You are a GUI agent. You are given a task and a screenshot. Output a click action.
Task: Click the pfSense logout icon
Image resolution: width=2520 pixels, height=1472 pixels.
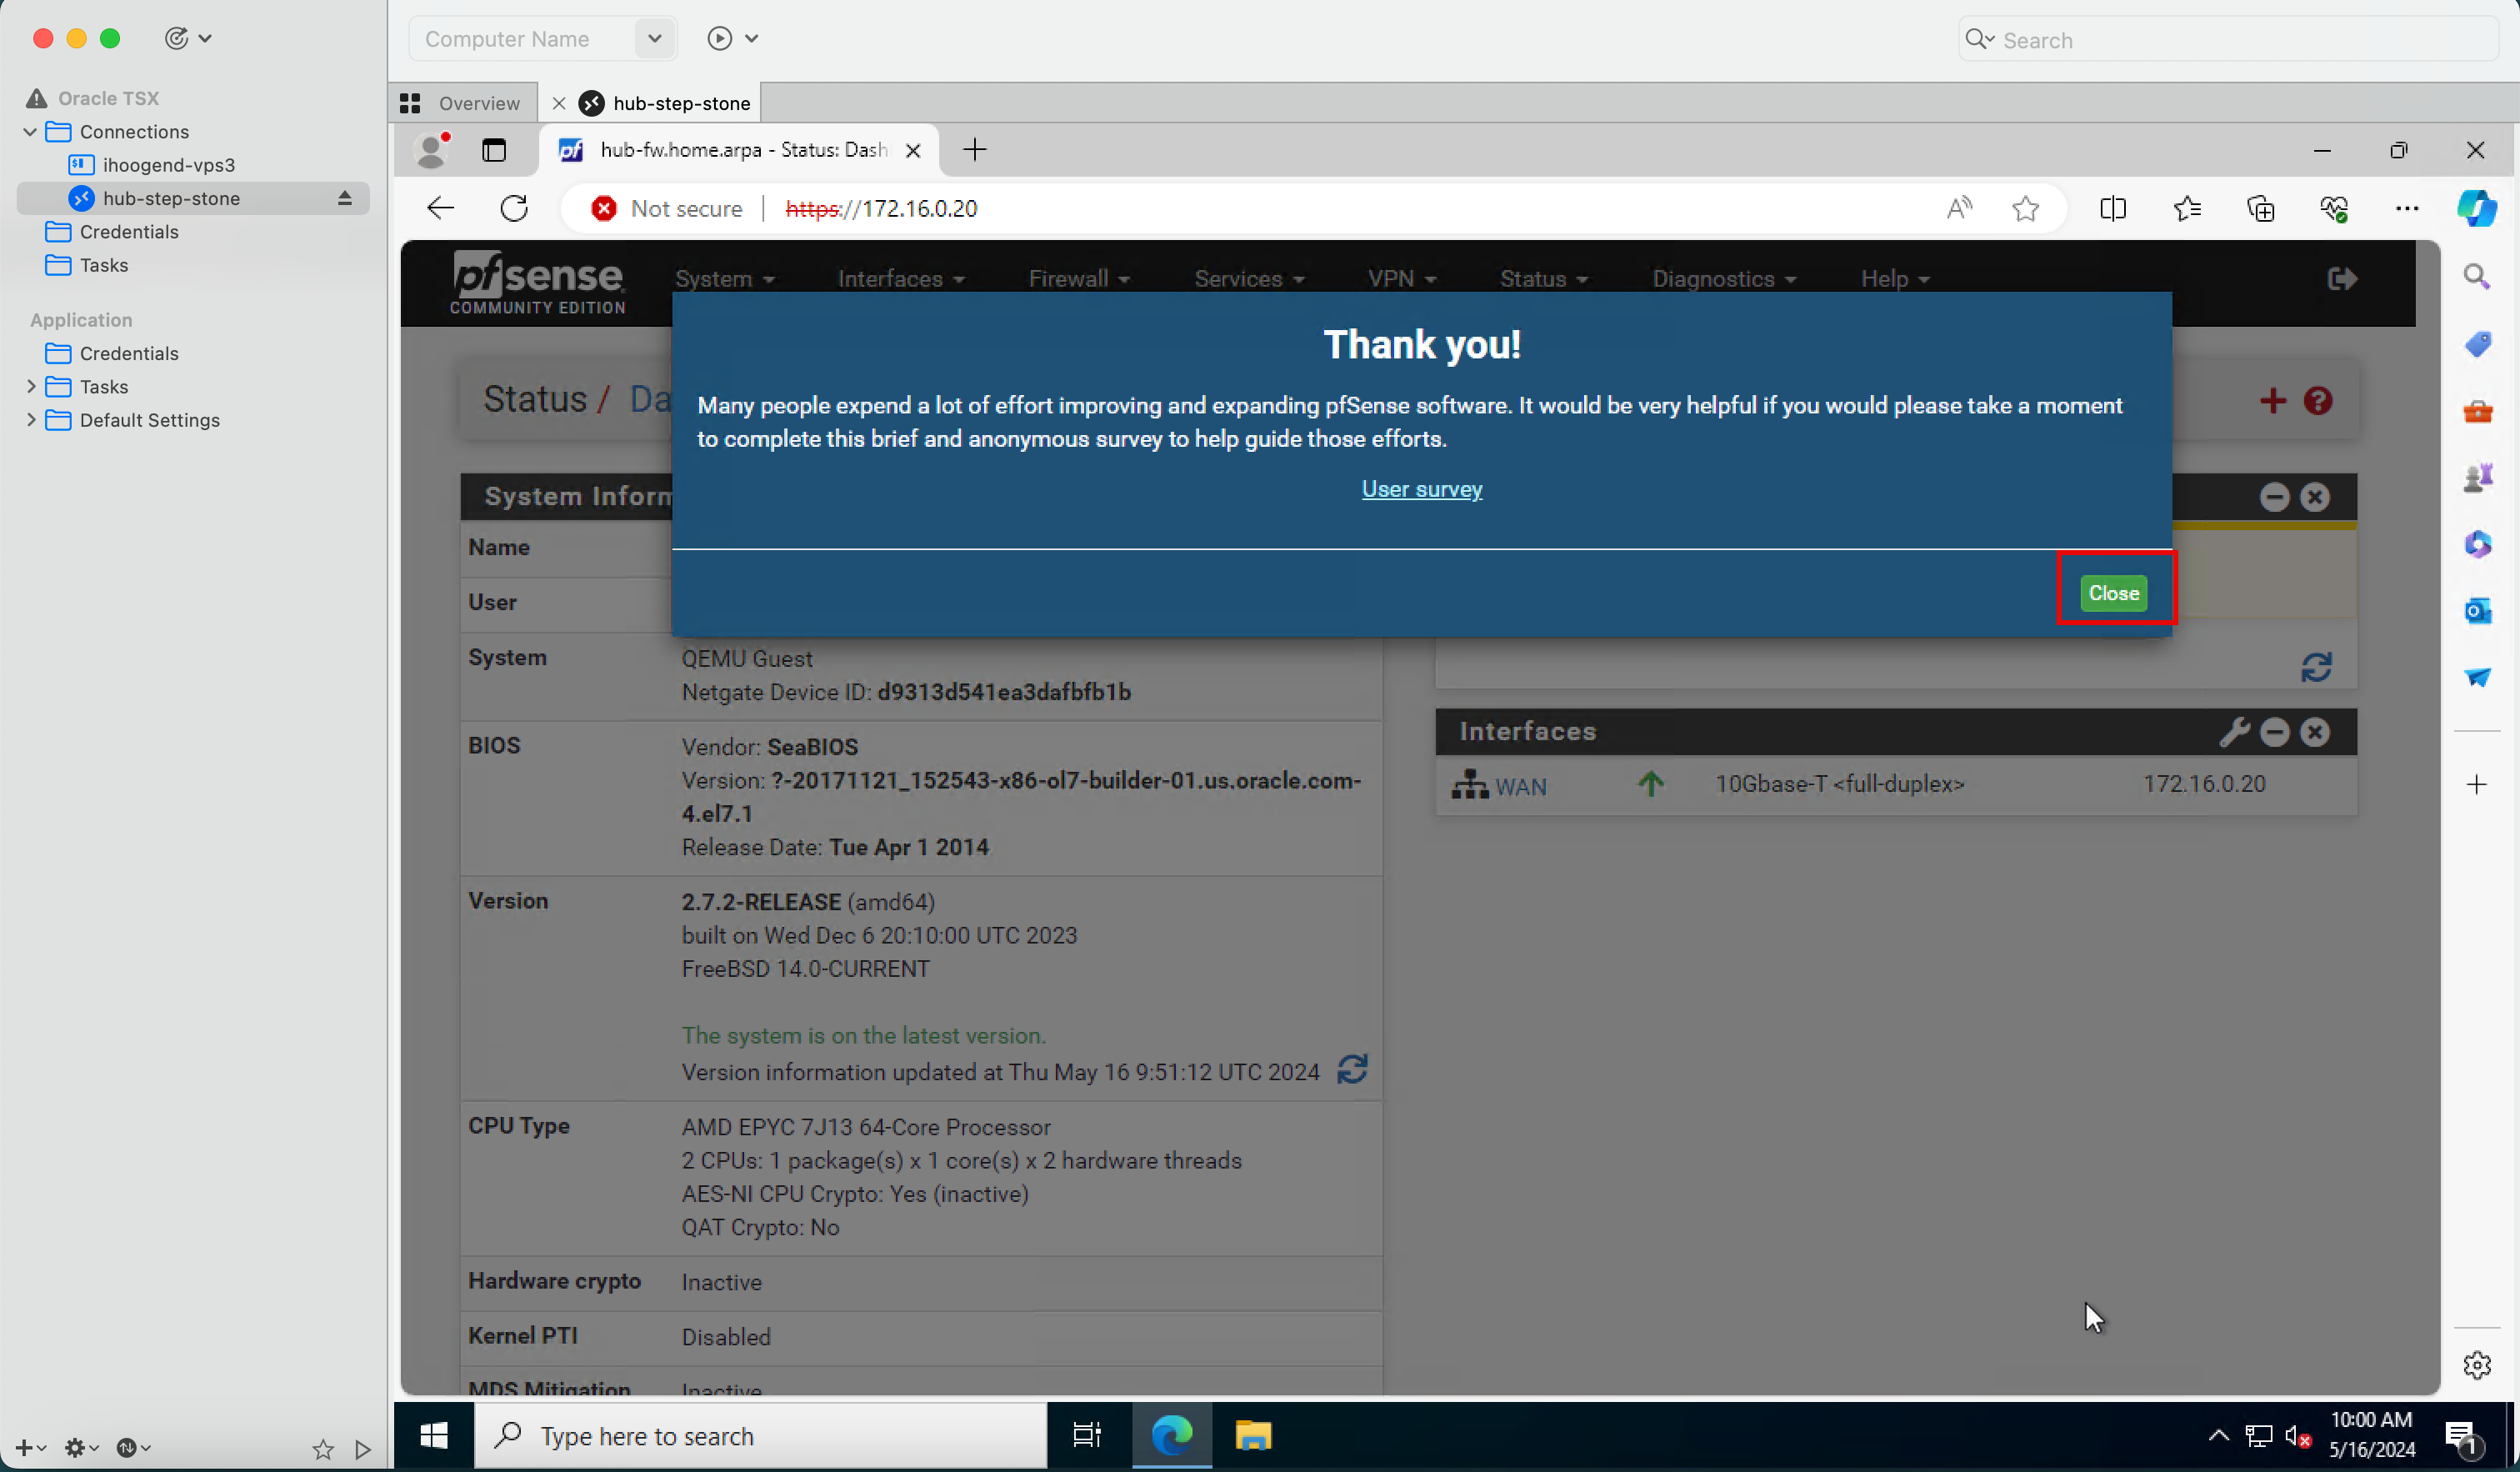(2341, 278)
